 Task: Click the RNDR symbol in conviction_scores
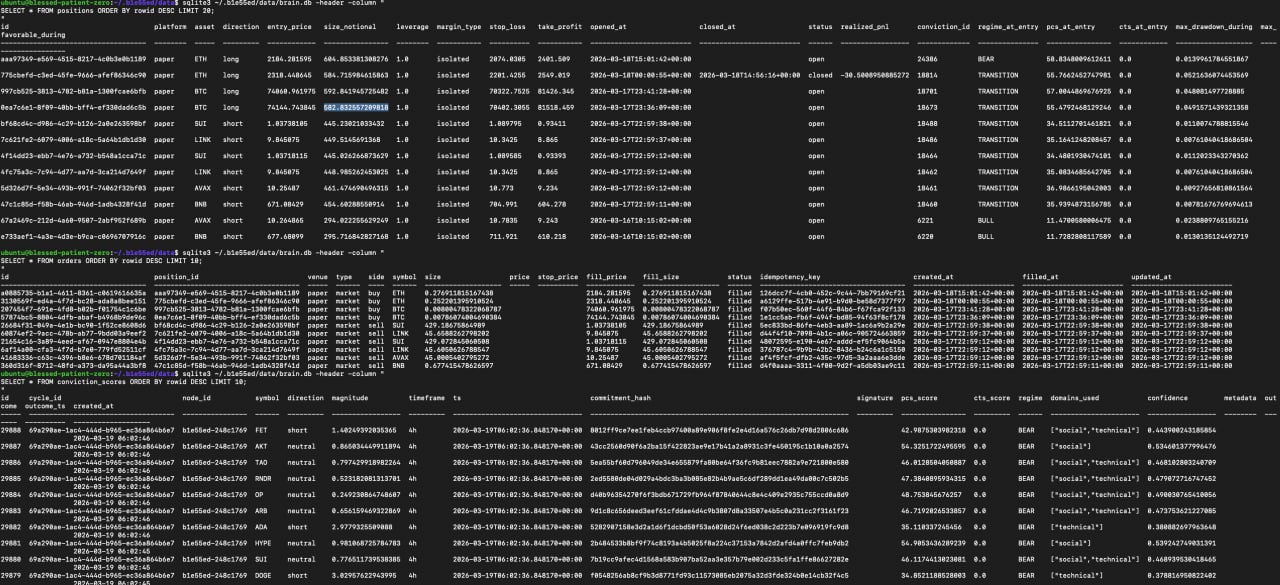(263, 477)
